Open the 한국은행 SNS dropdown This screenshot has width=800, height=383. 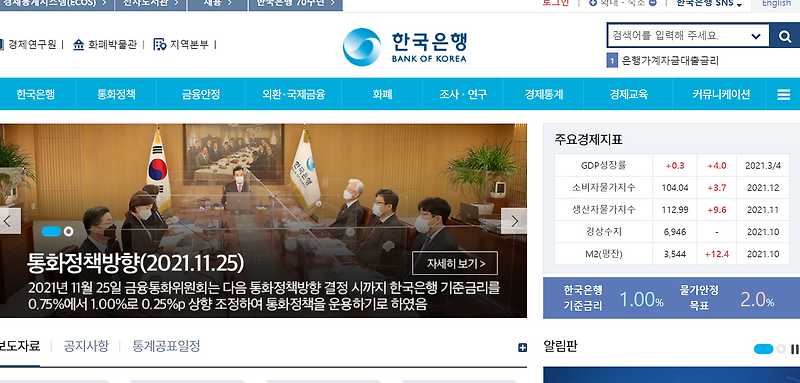click(x=709, y=4)
